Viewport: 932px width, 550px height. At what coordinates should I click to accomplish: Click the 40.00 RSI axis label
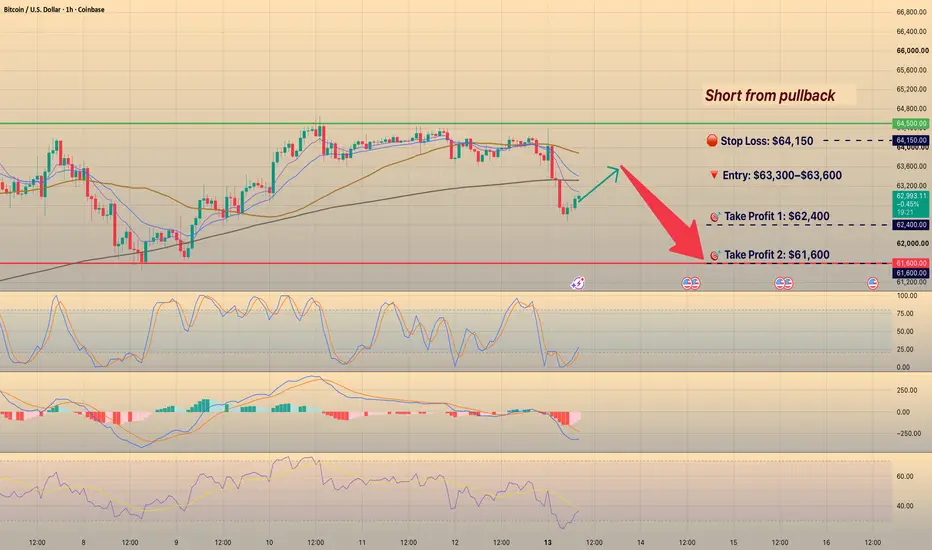[905, 506]
